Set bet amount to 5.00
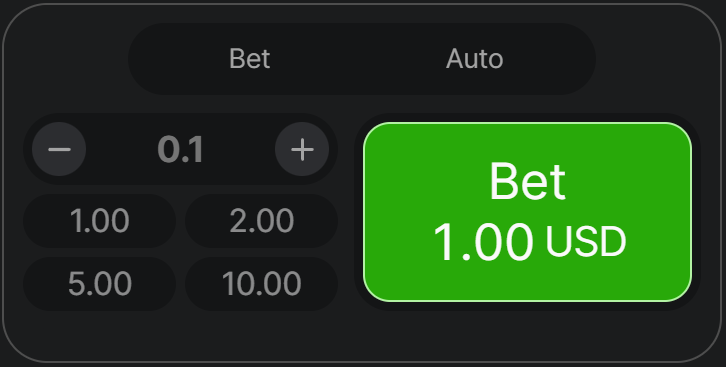The width and height of the screenshot is (726, 367). [100, 284]
